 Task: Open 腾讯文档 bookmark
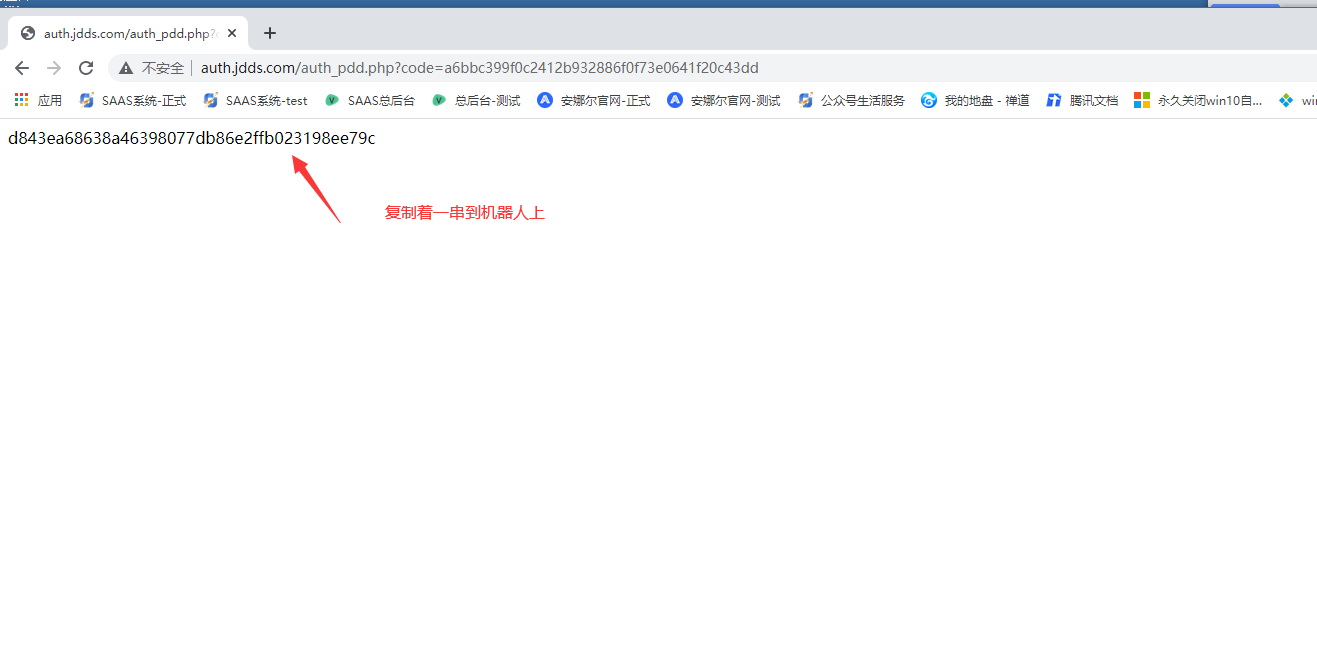[x=1083, y=100]
